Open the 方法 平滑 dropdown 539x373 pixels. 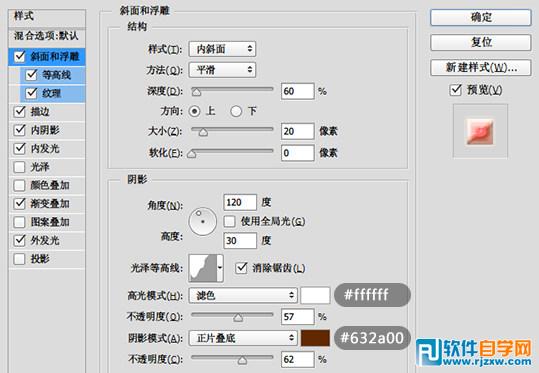point(222,70)
